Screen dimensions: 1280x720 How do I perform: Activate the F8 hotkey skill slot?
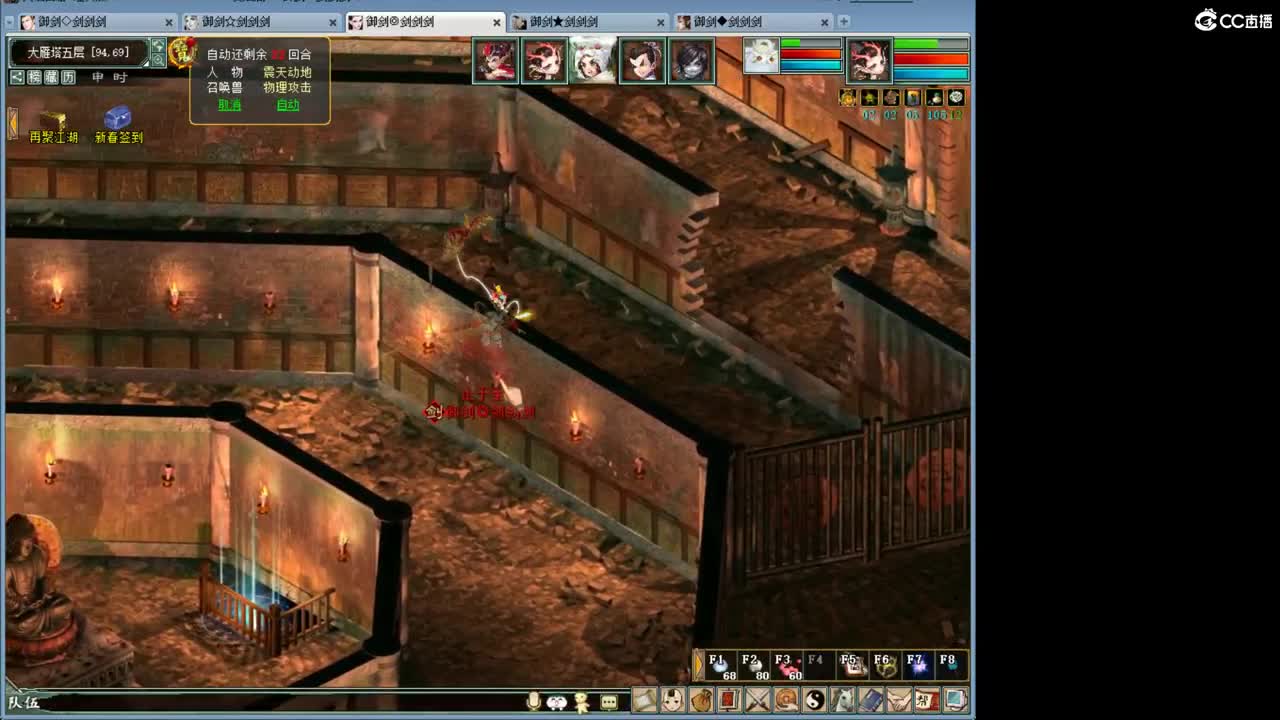(x=951, y=666)
